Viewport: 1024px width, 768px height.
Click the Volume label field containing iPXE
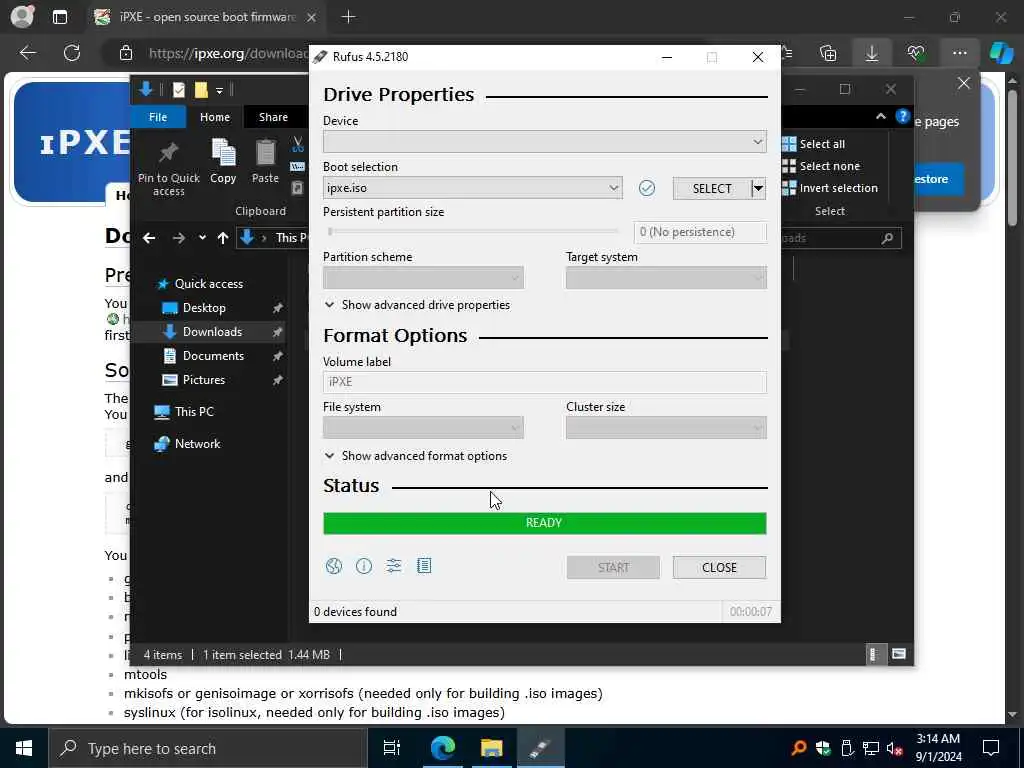(x=545, y=382)
